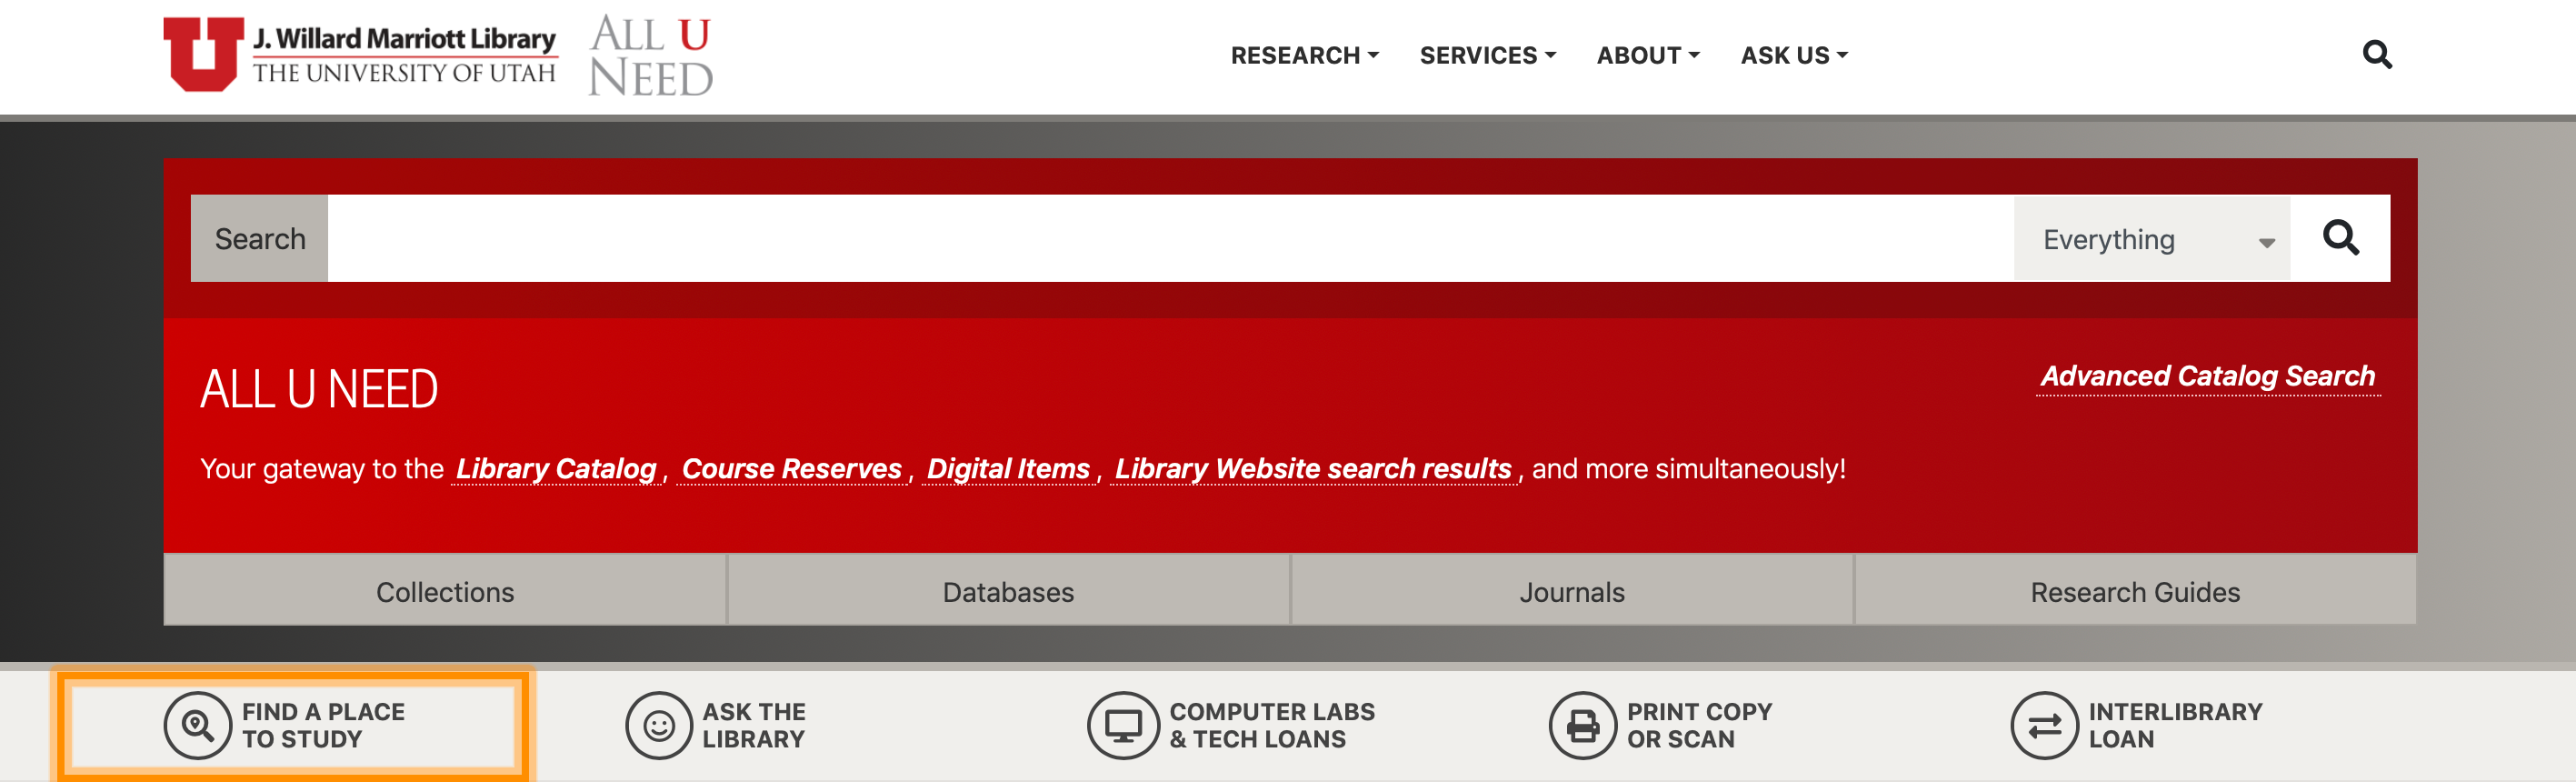Open the Everything search scope dropdown
This screenshot has height=782, width=2576.
point(2152,238)
